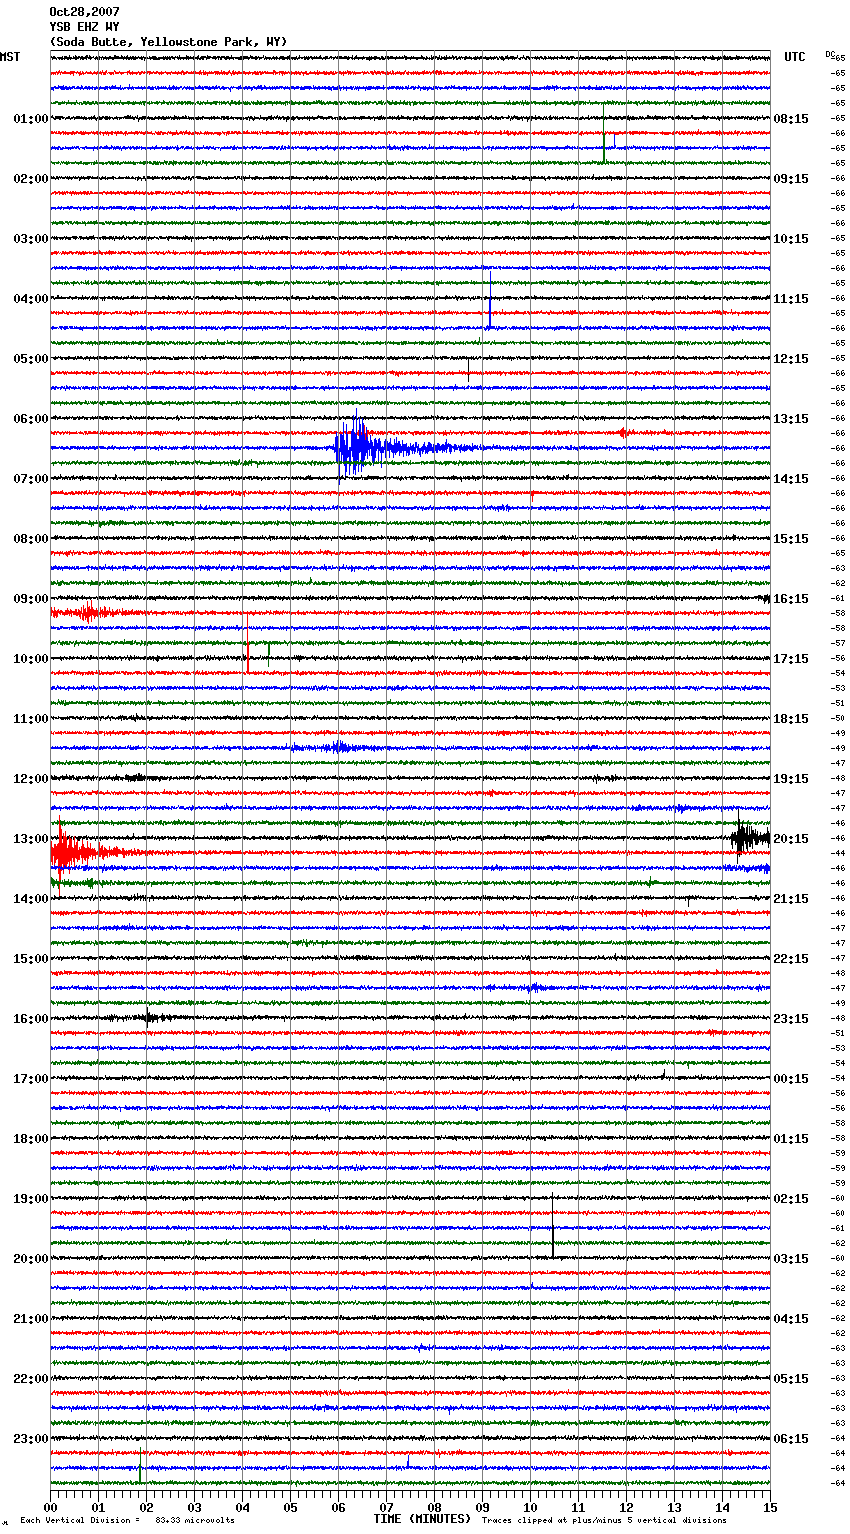The image size is (850, 1534).
Task: Select the 13:00 MST time label
Action: click(30, 839)
